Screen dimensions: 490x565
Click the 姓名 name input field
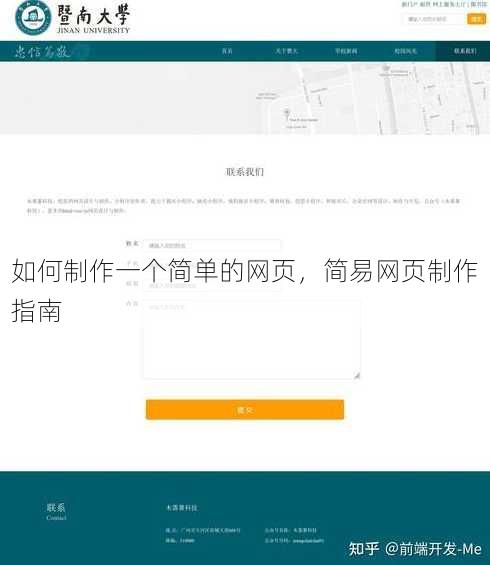[212, 245]
